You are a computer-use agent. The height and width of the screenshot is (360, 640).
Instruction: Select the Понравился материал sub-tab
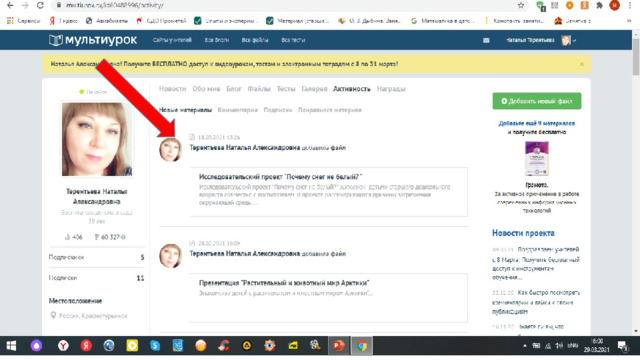(x=330, y=110)
